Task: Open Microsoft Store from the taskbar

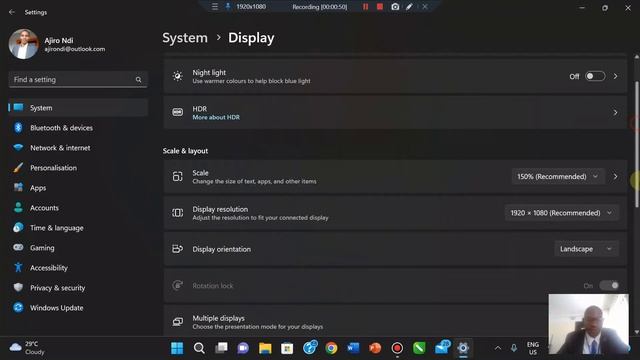Action: pos(287,348)
